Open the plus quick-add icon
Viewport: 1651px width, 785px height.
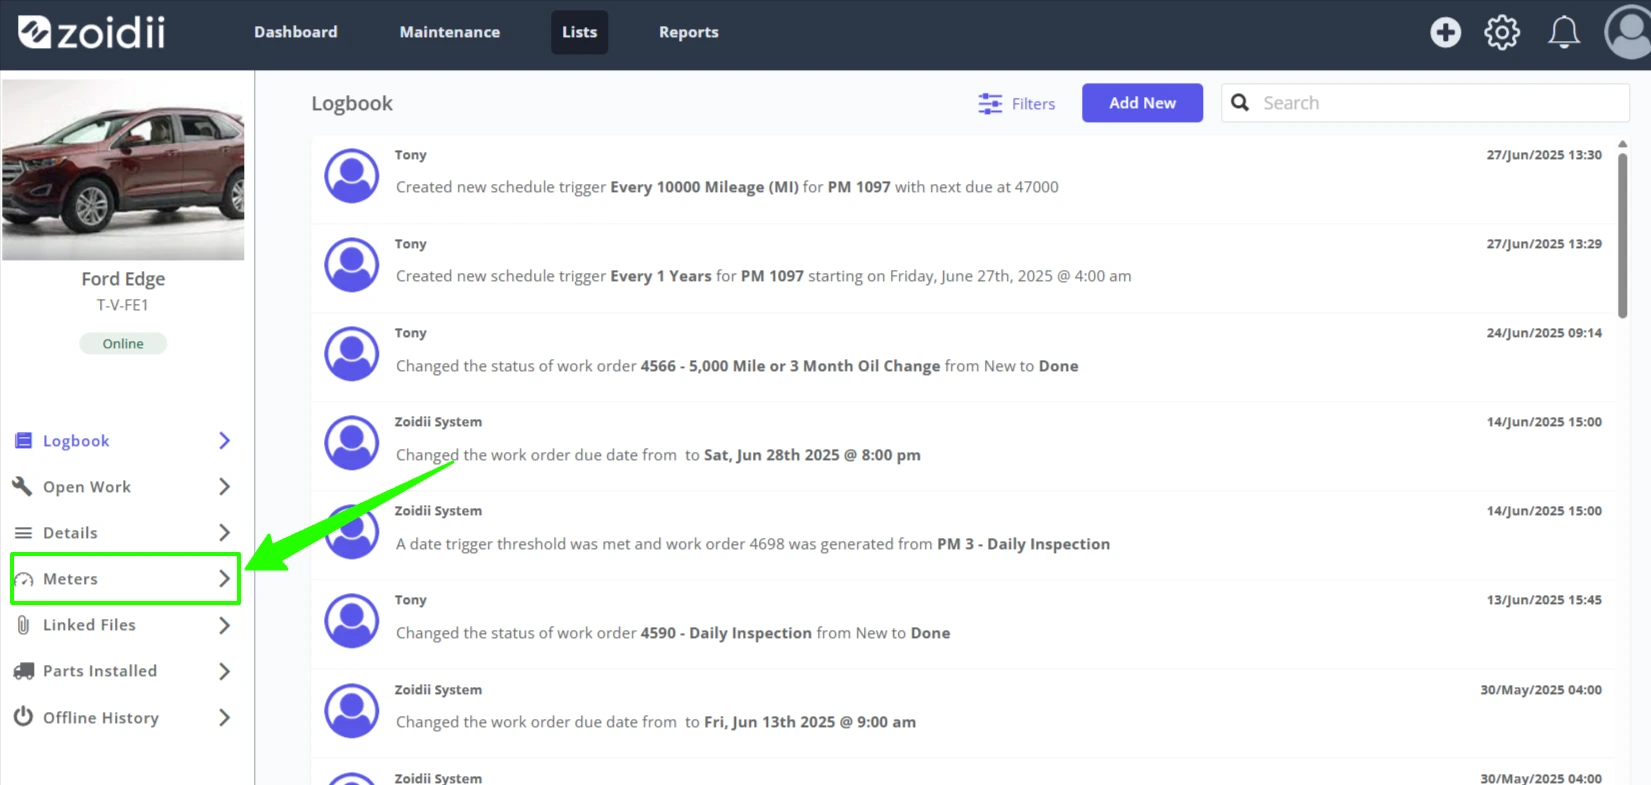click(x=1445, y=32)
